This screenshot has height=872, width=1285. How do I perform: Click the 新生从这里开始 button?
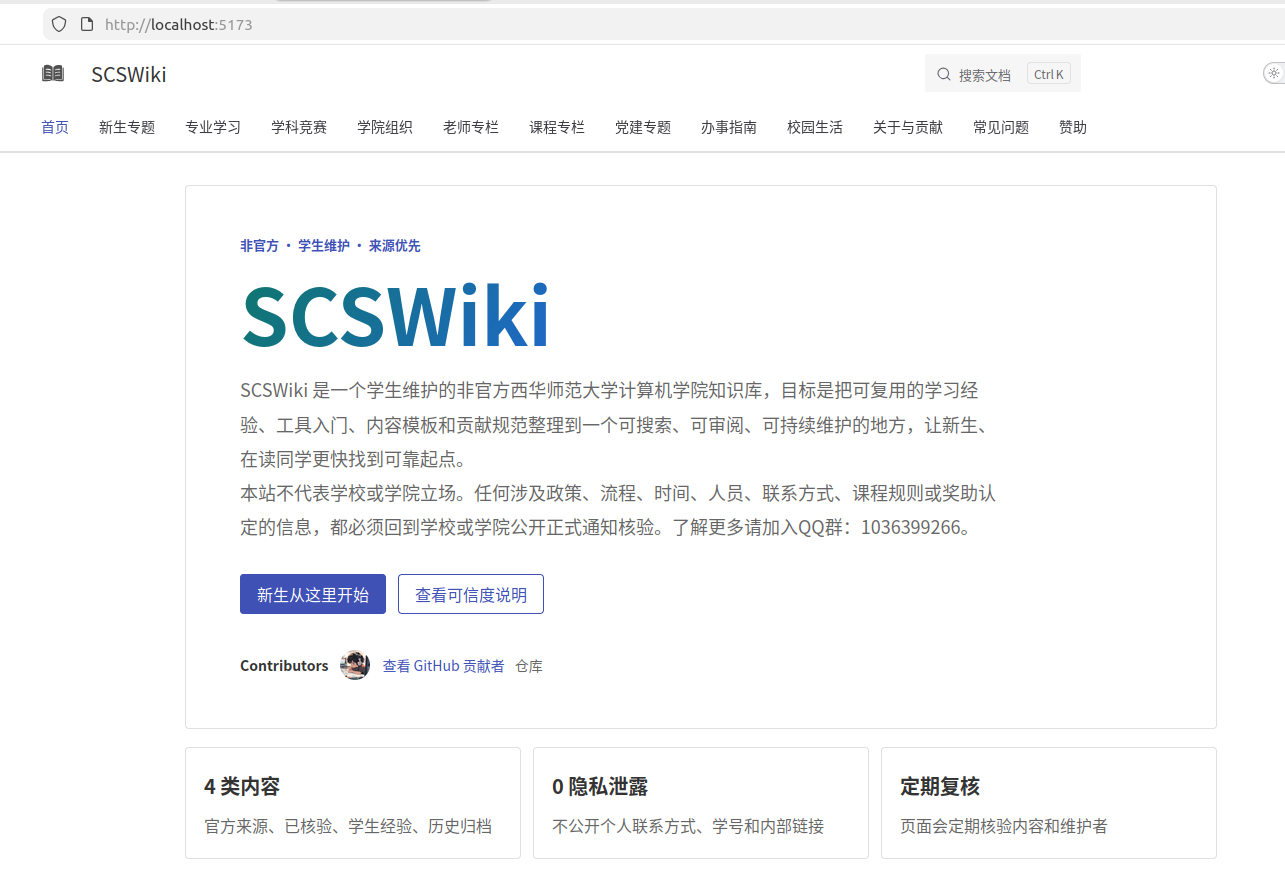coord(313,594)
